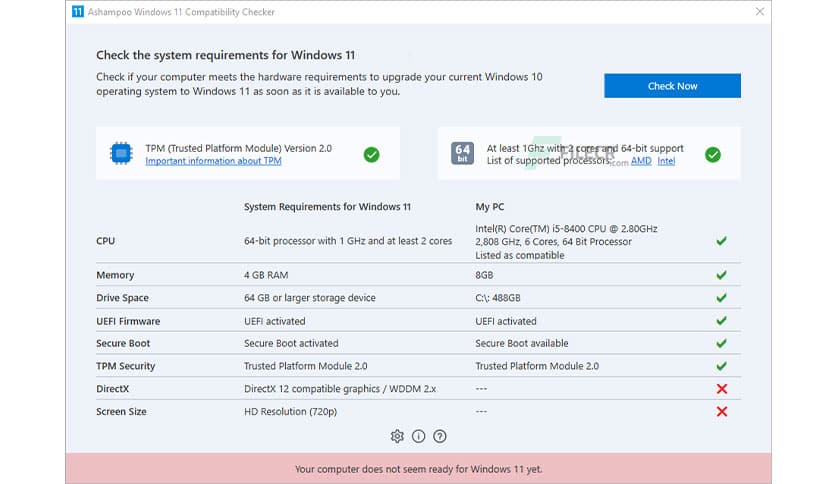Click 'Check the system requirements for Windows 11' heading
The image size is (836, 484).
coord(226,55)
